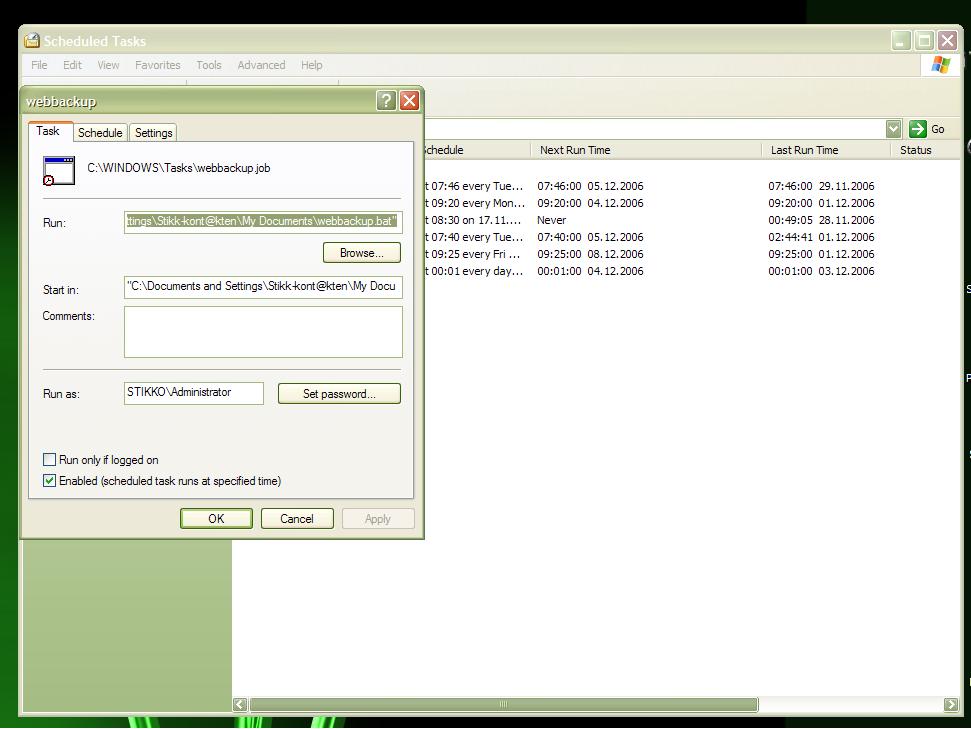Click the C:\WINDOWS\Tasks\webbackup.job path text
The image size is (971, 729).
click(178, 168)
